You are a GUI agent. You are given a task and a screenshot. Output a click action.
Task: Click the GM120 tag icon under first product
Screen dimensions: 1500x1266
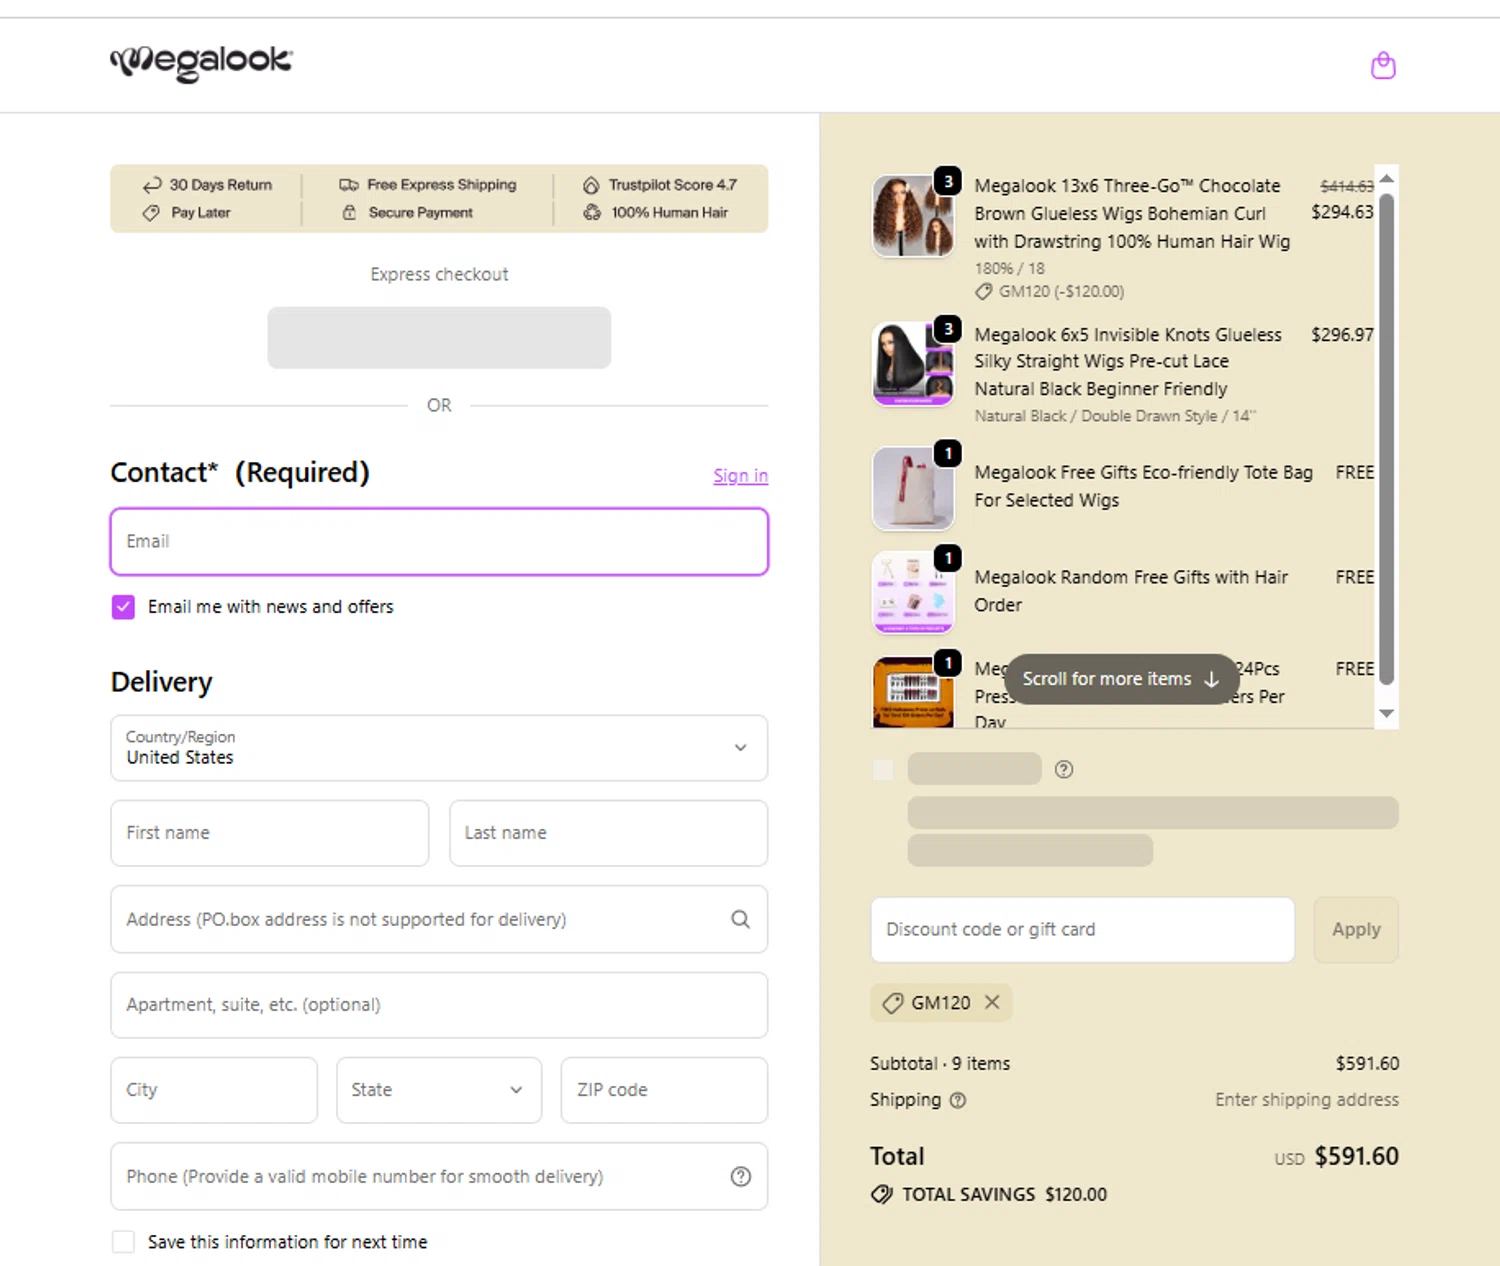pyautogui.click(x=984, y=292)
